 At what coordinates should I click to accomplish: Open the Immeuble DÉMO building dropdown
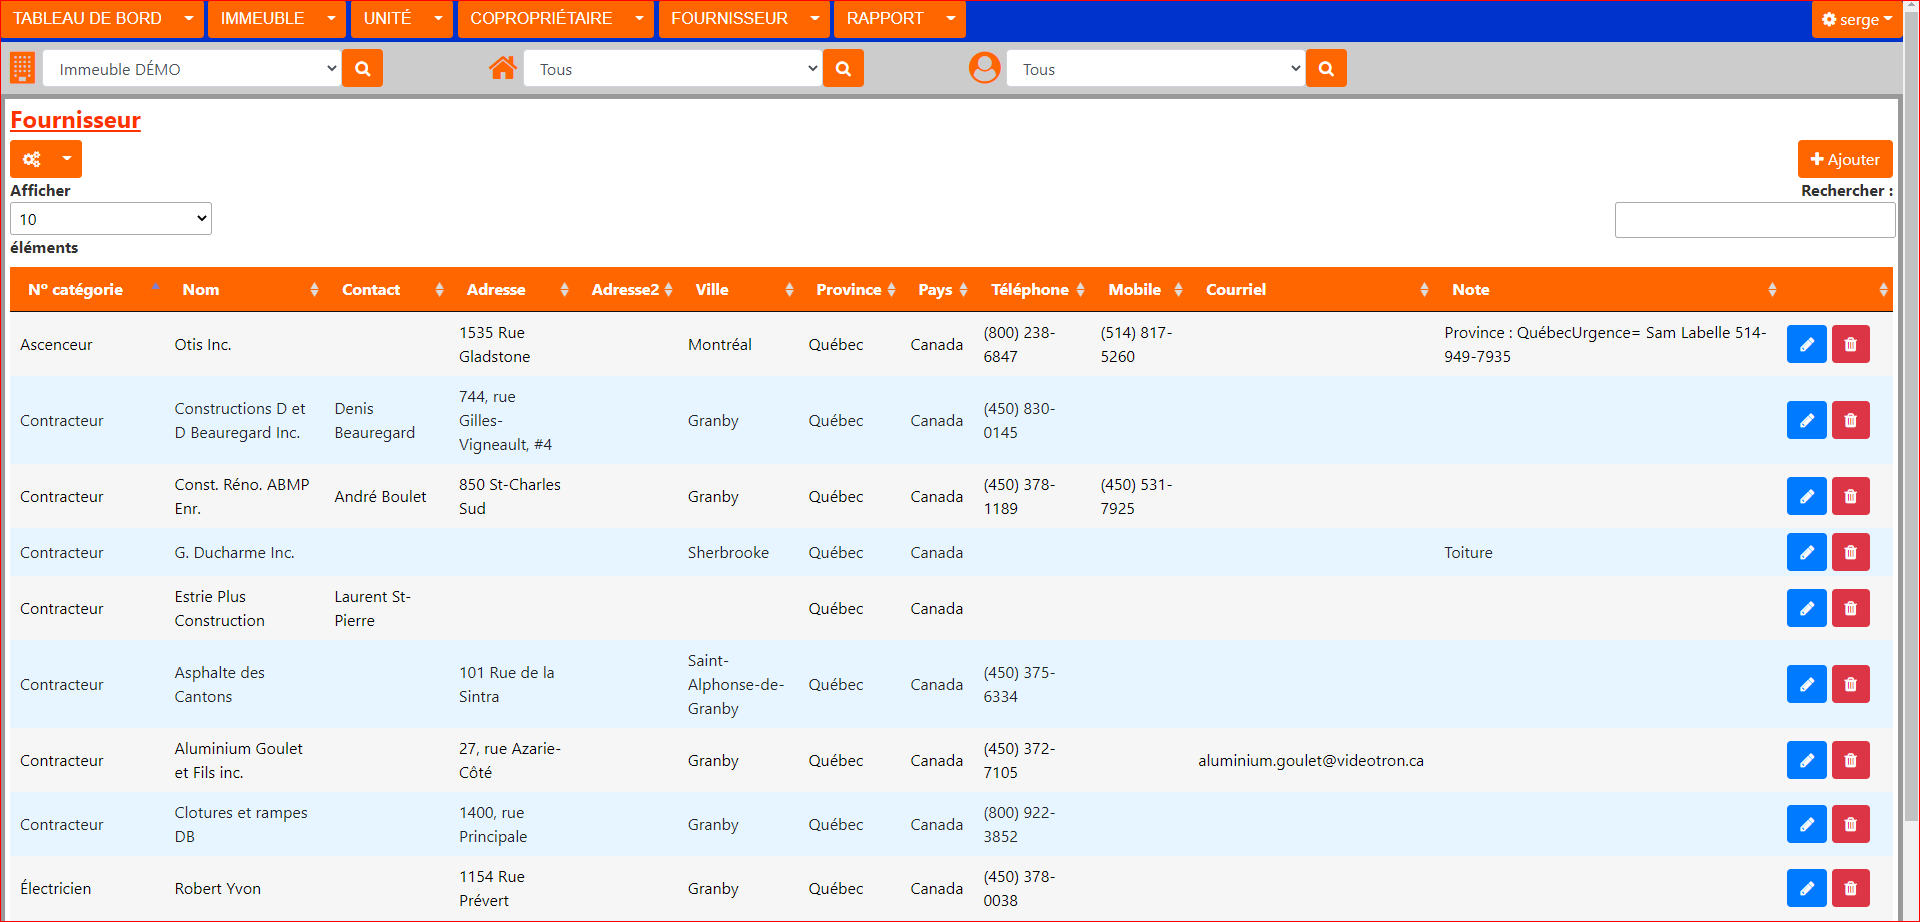(x=192, y=69)
